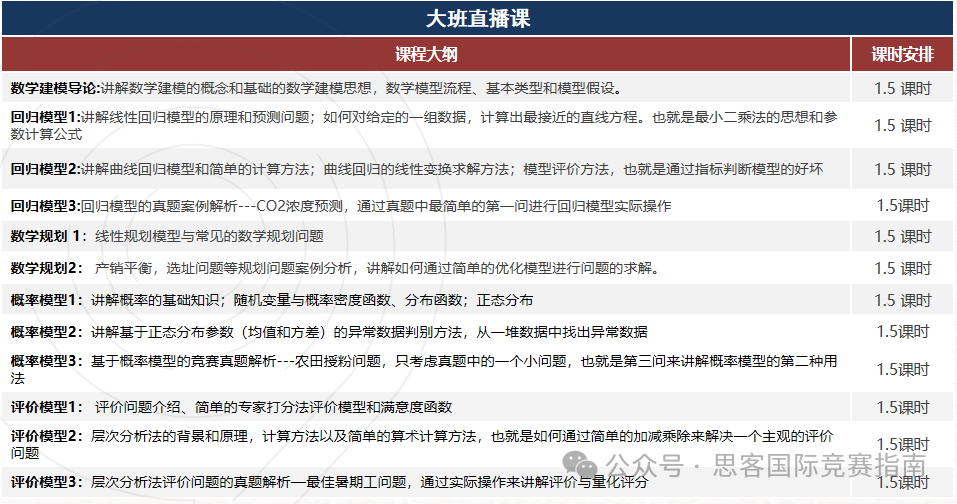Image resolution: width=957 pixels, height=504 pixels.
Task: Select the 1.5 课时 cell for 概率模型1
Action: (x=902, y=300)
